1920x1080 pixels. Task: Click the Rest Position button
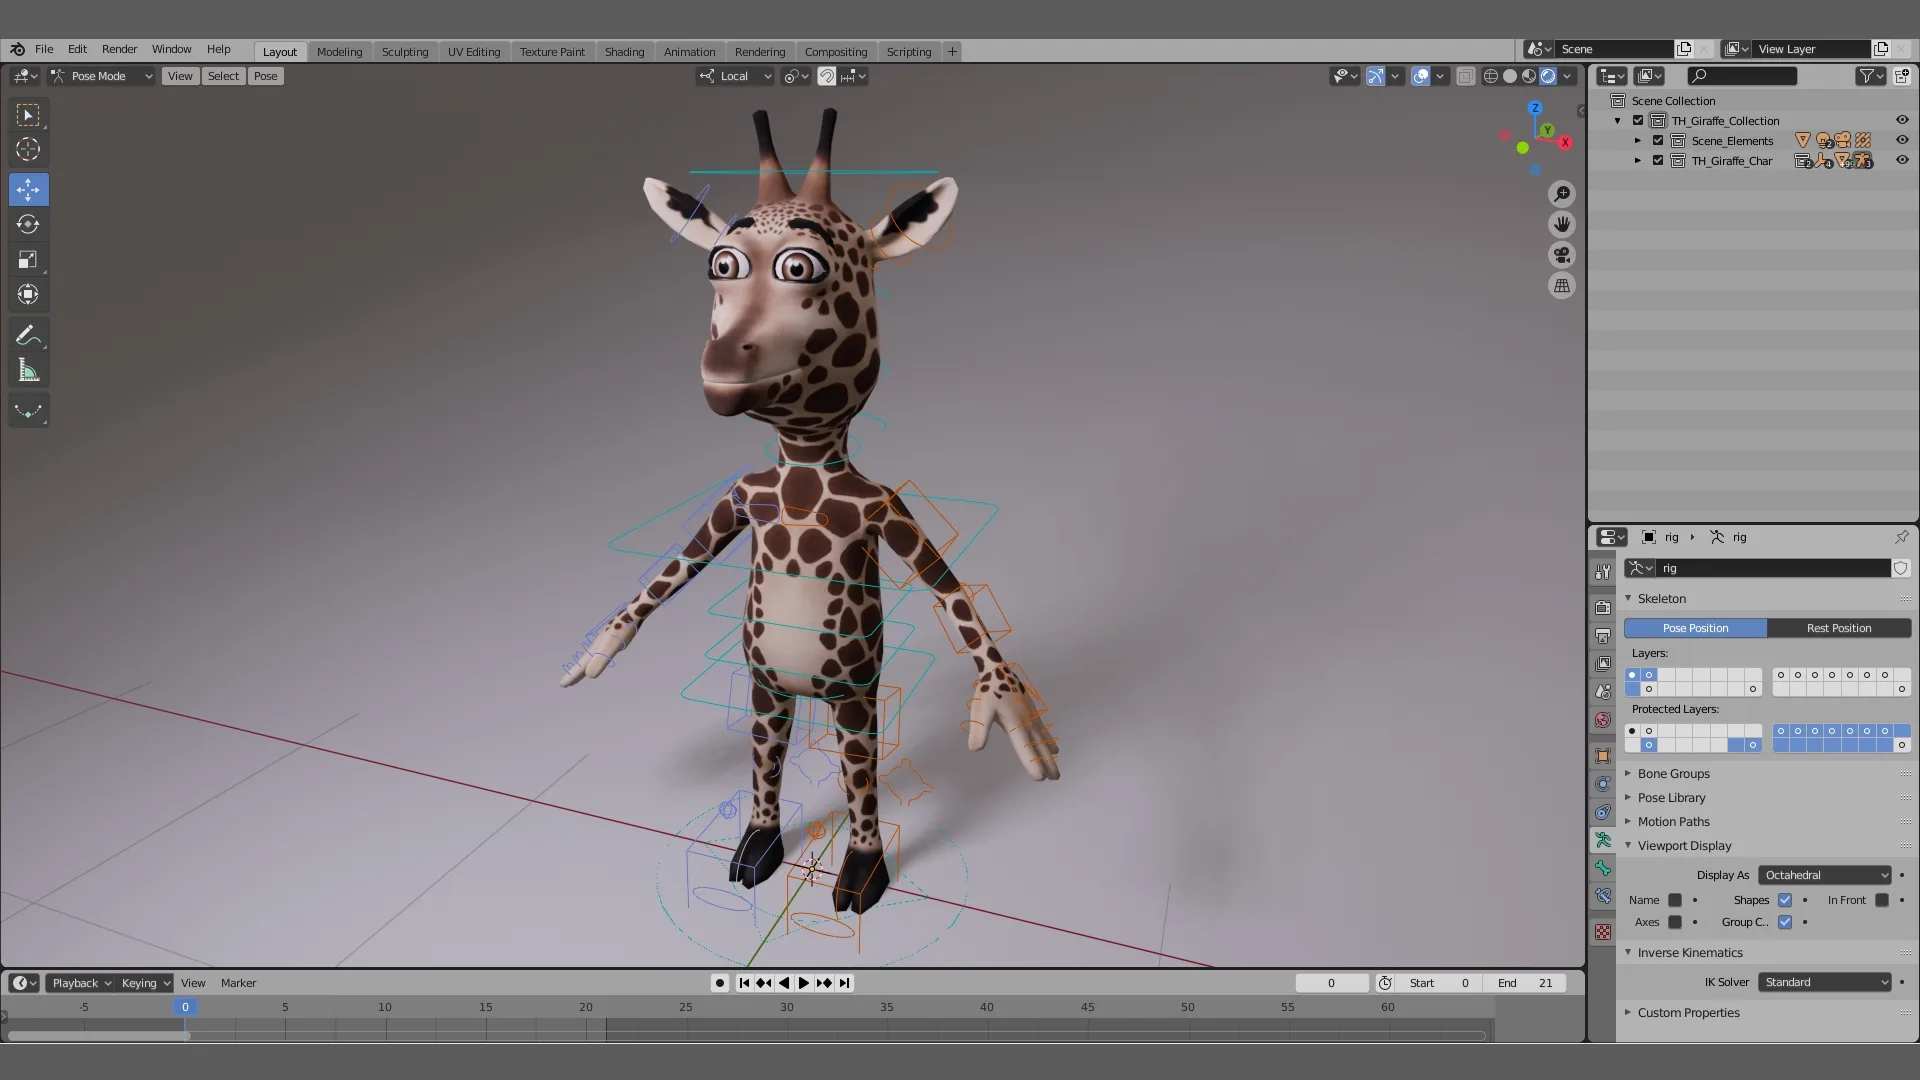tap(1839, 628)
